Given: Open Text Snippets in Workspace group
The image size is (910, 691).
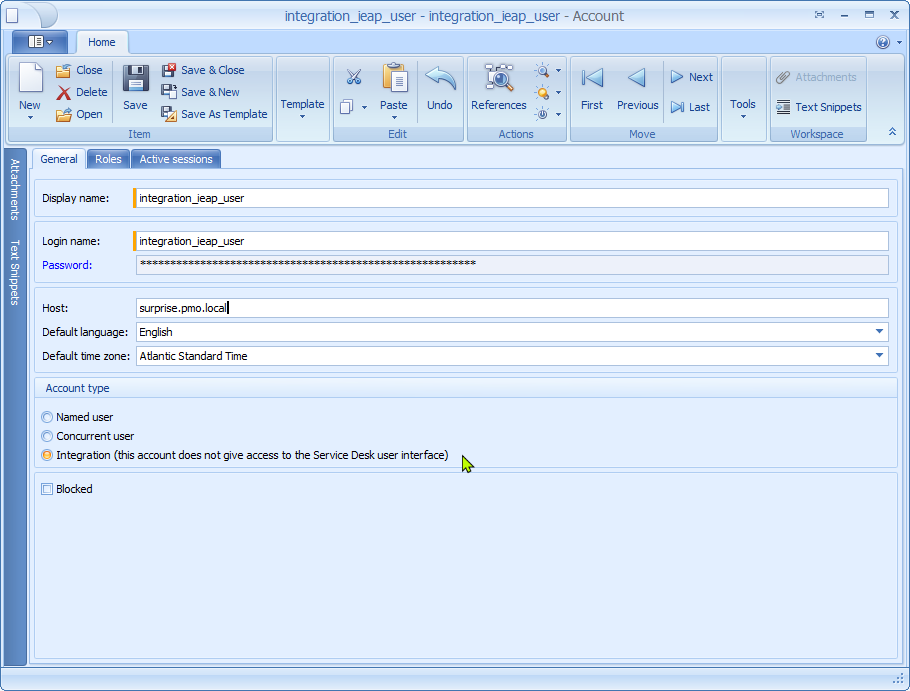Looking at the screenshot, I should pos(819,107).
